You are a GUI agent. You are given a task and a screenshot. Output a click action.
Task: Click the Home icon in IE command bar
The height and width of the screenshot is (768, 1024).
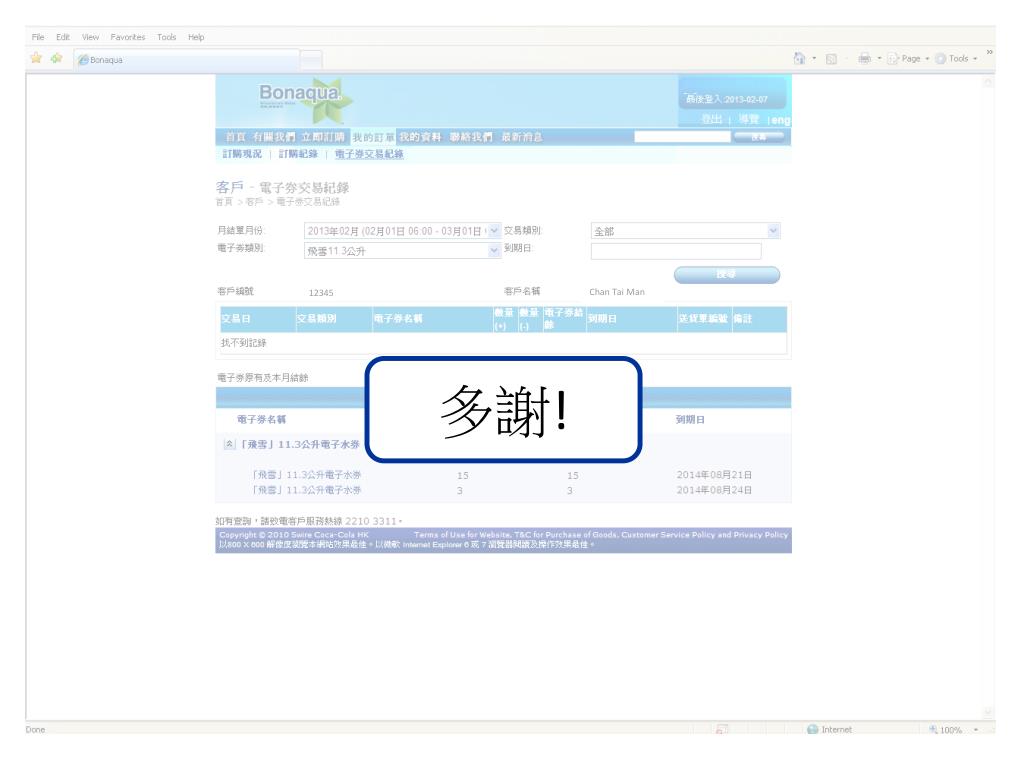pyautogui.click(x=799, y=58)
